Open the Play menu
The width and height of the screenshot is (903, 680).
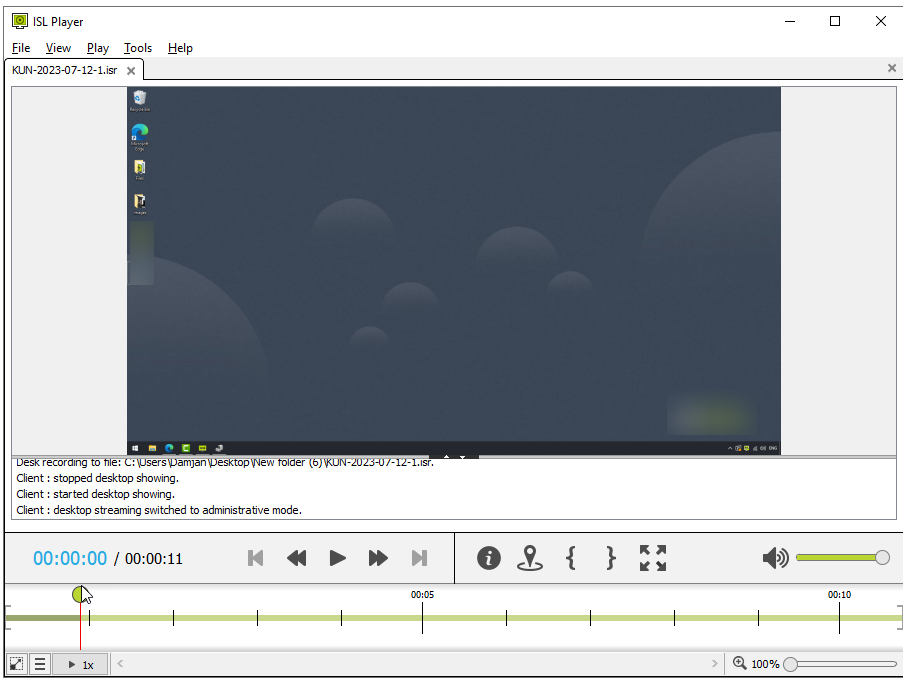[98, 48]
